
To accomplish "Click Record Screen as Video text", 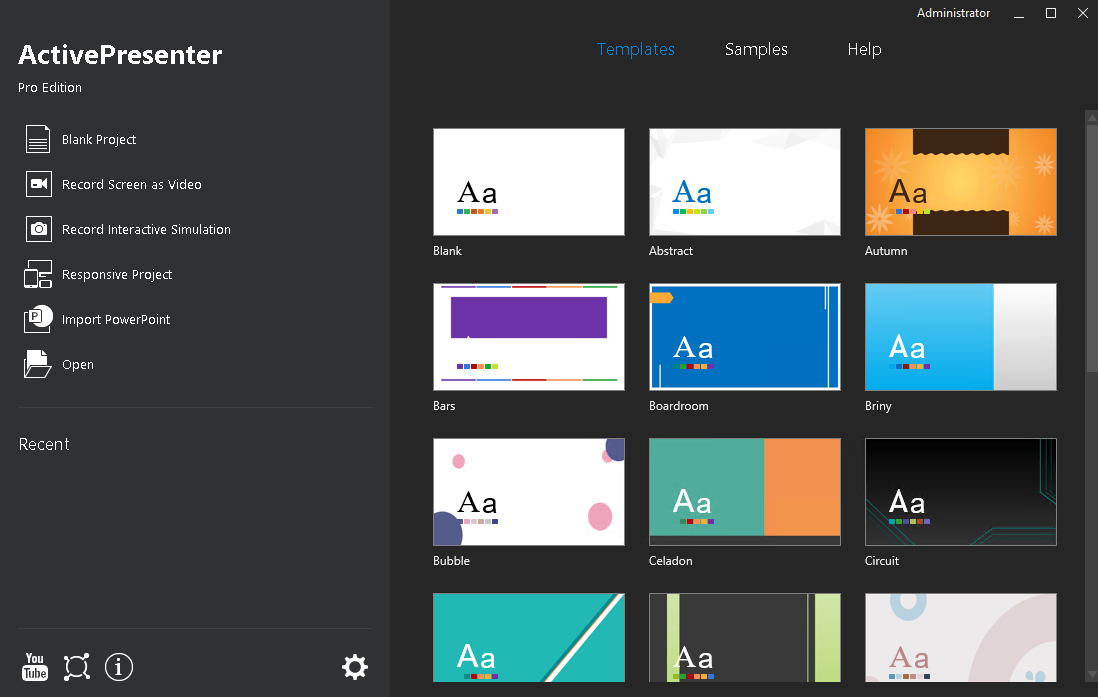I will (132, 184).
